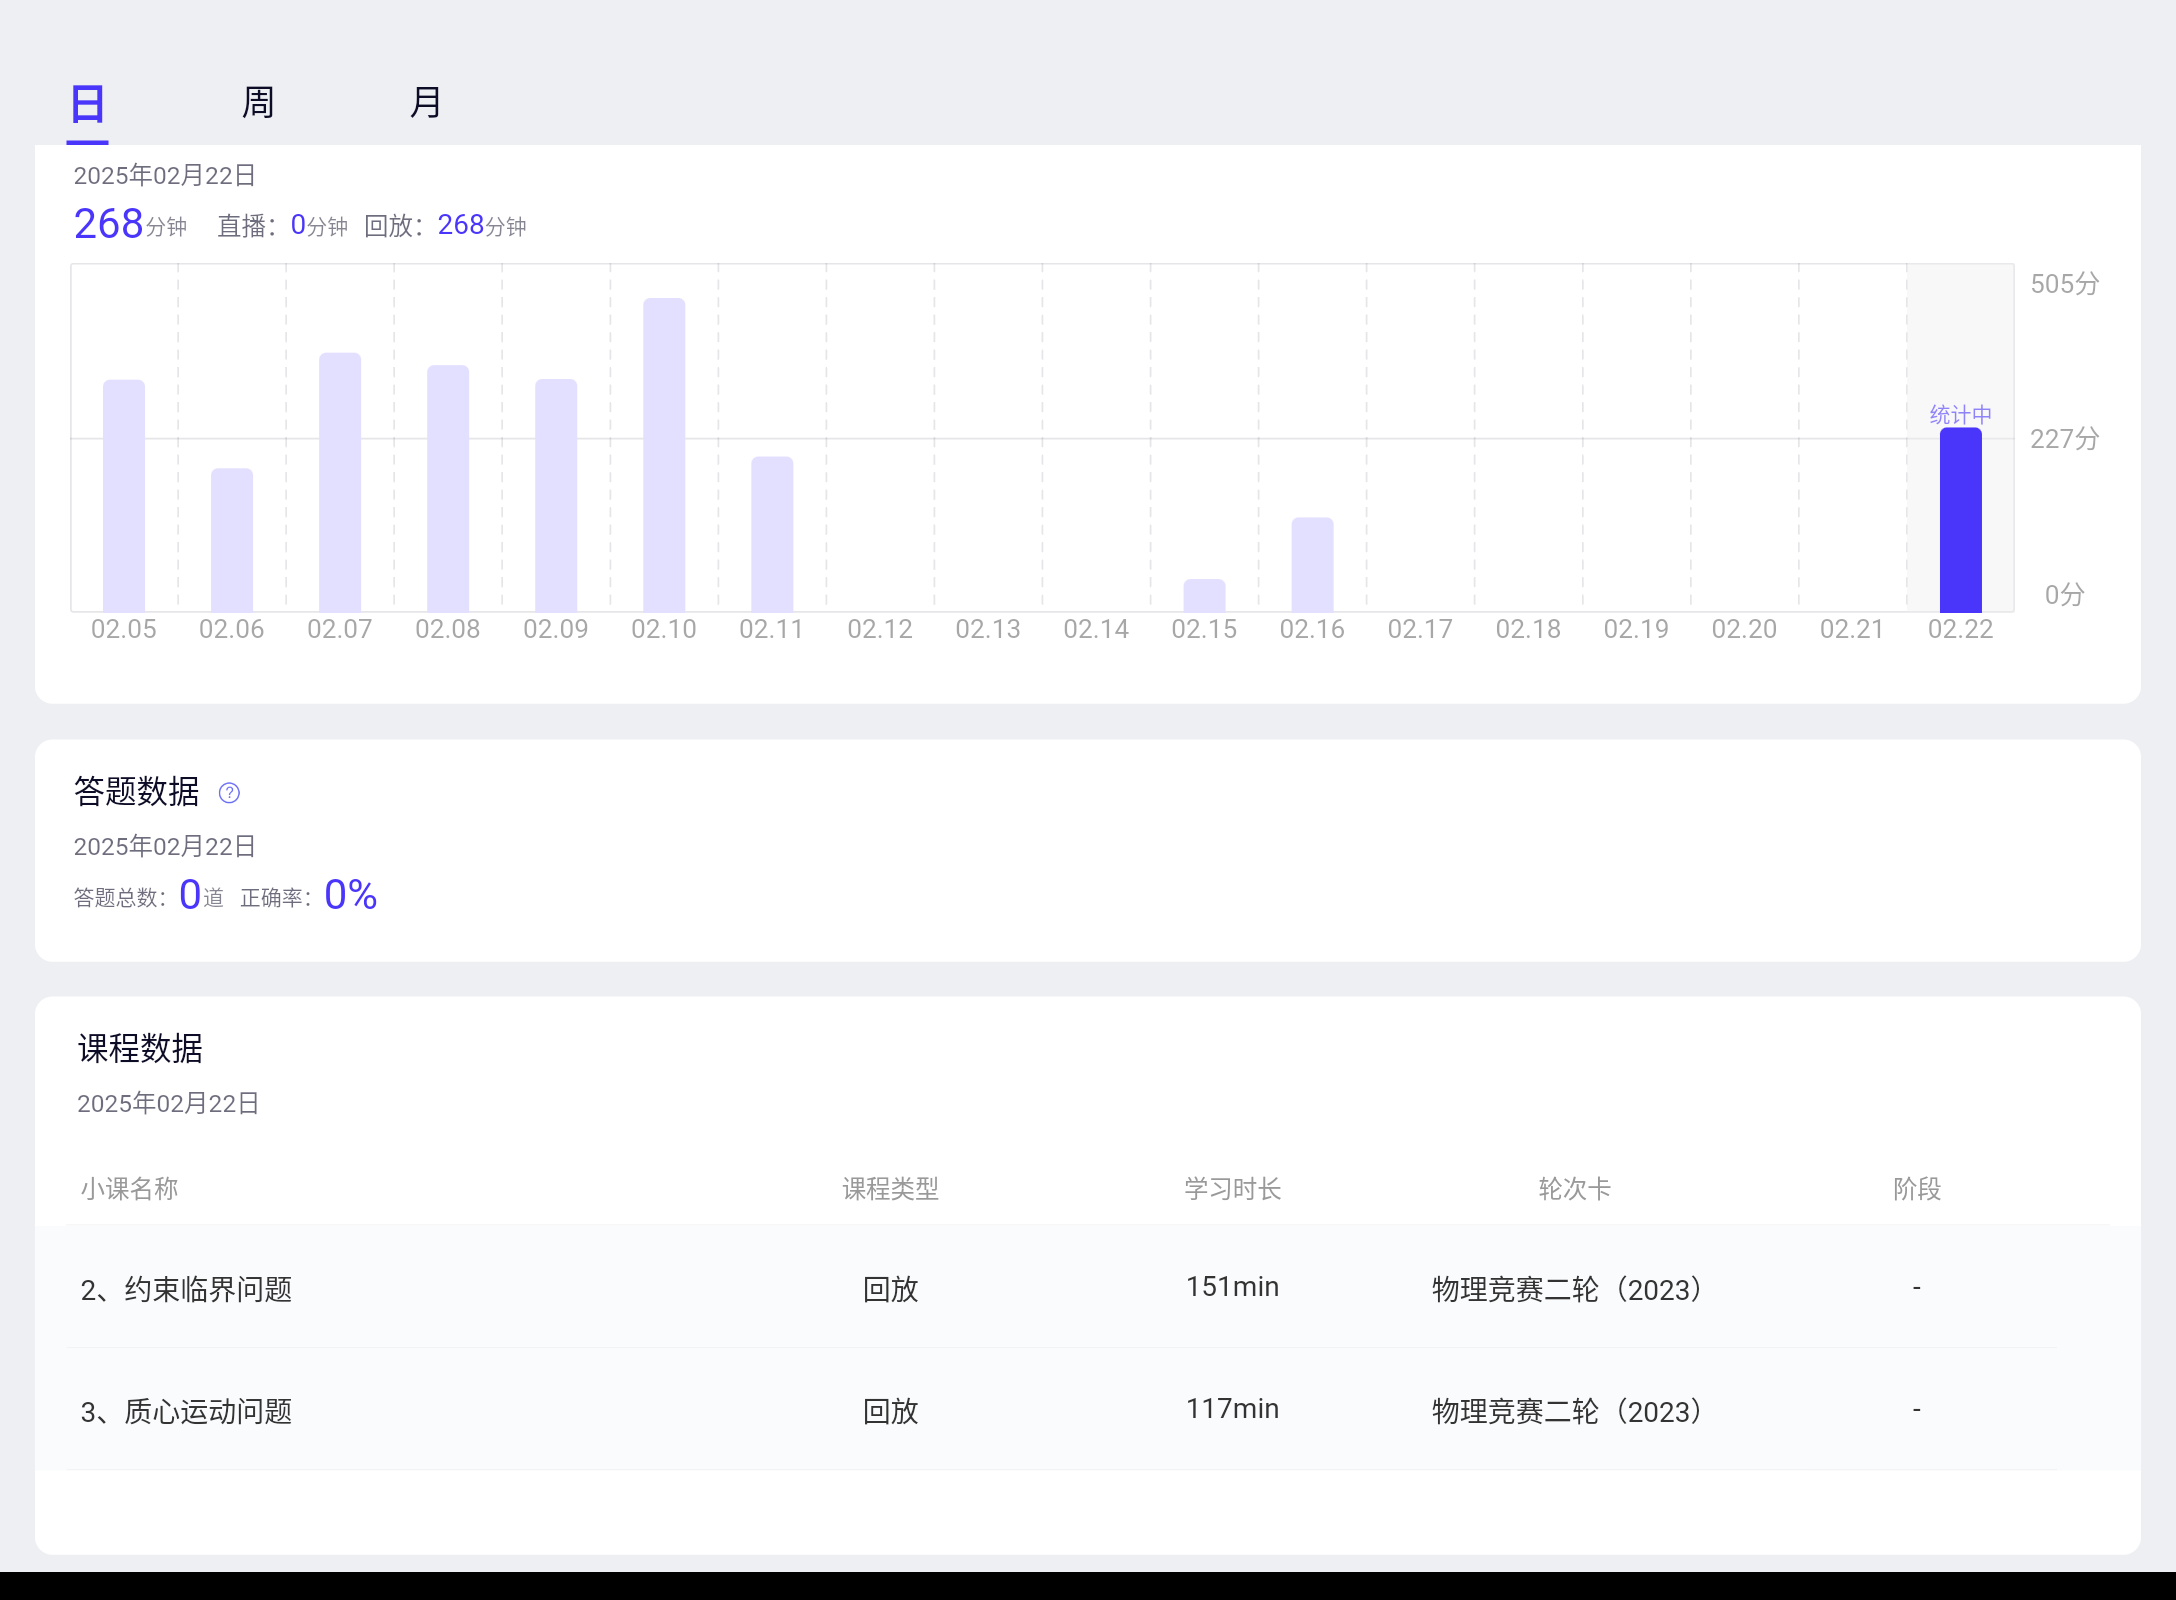Screen dimensions: 2176x1600
Task: Click the 正确率 0% value
Action: tap(309, 895)
